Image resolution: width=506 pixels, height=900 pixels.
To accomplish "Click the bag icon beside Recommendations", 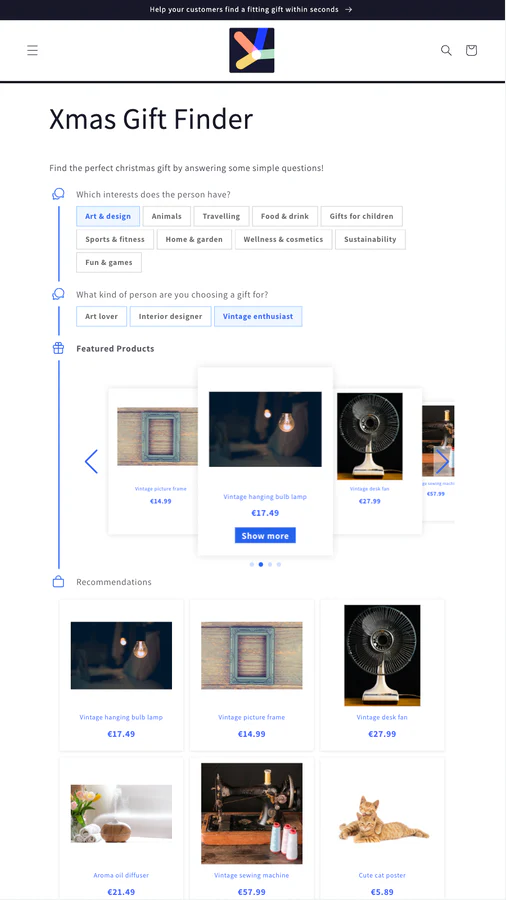I will pos(59,582).
